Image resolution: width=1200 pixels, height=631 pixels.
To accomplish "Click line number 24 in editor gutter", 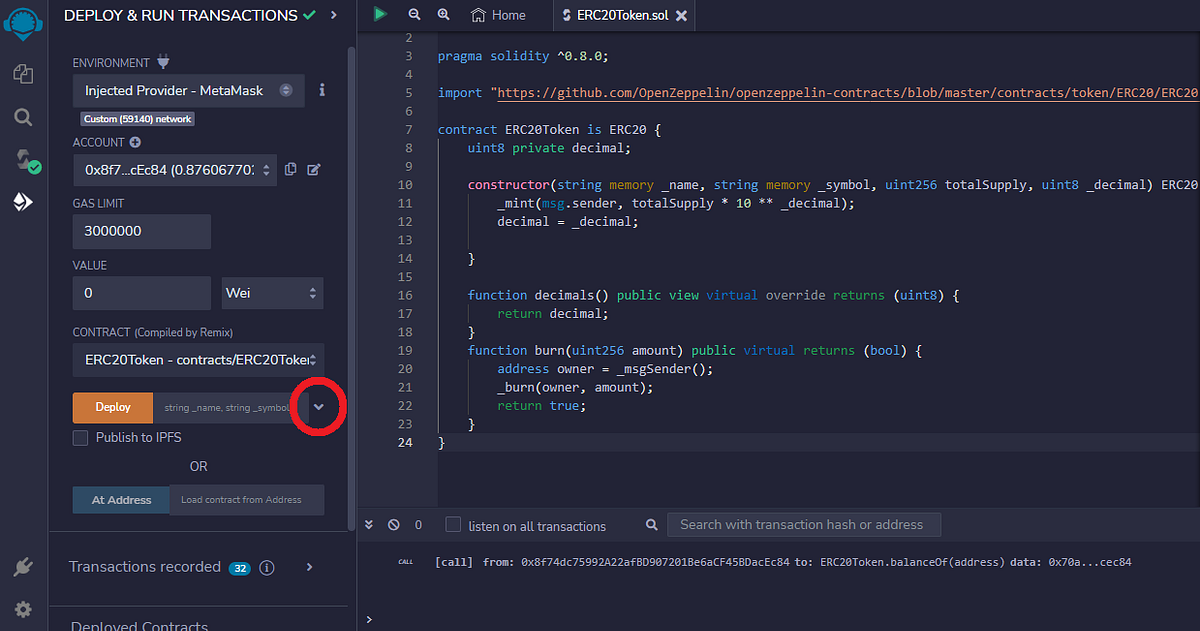I will click(405, 442).
